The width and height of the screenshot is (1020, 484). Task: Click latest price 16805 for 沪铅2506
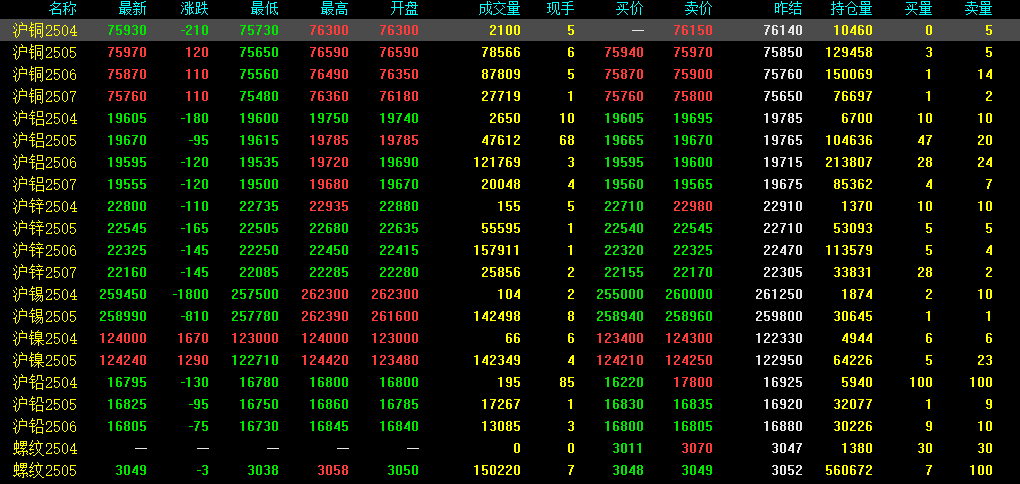tap(127, 427)
